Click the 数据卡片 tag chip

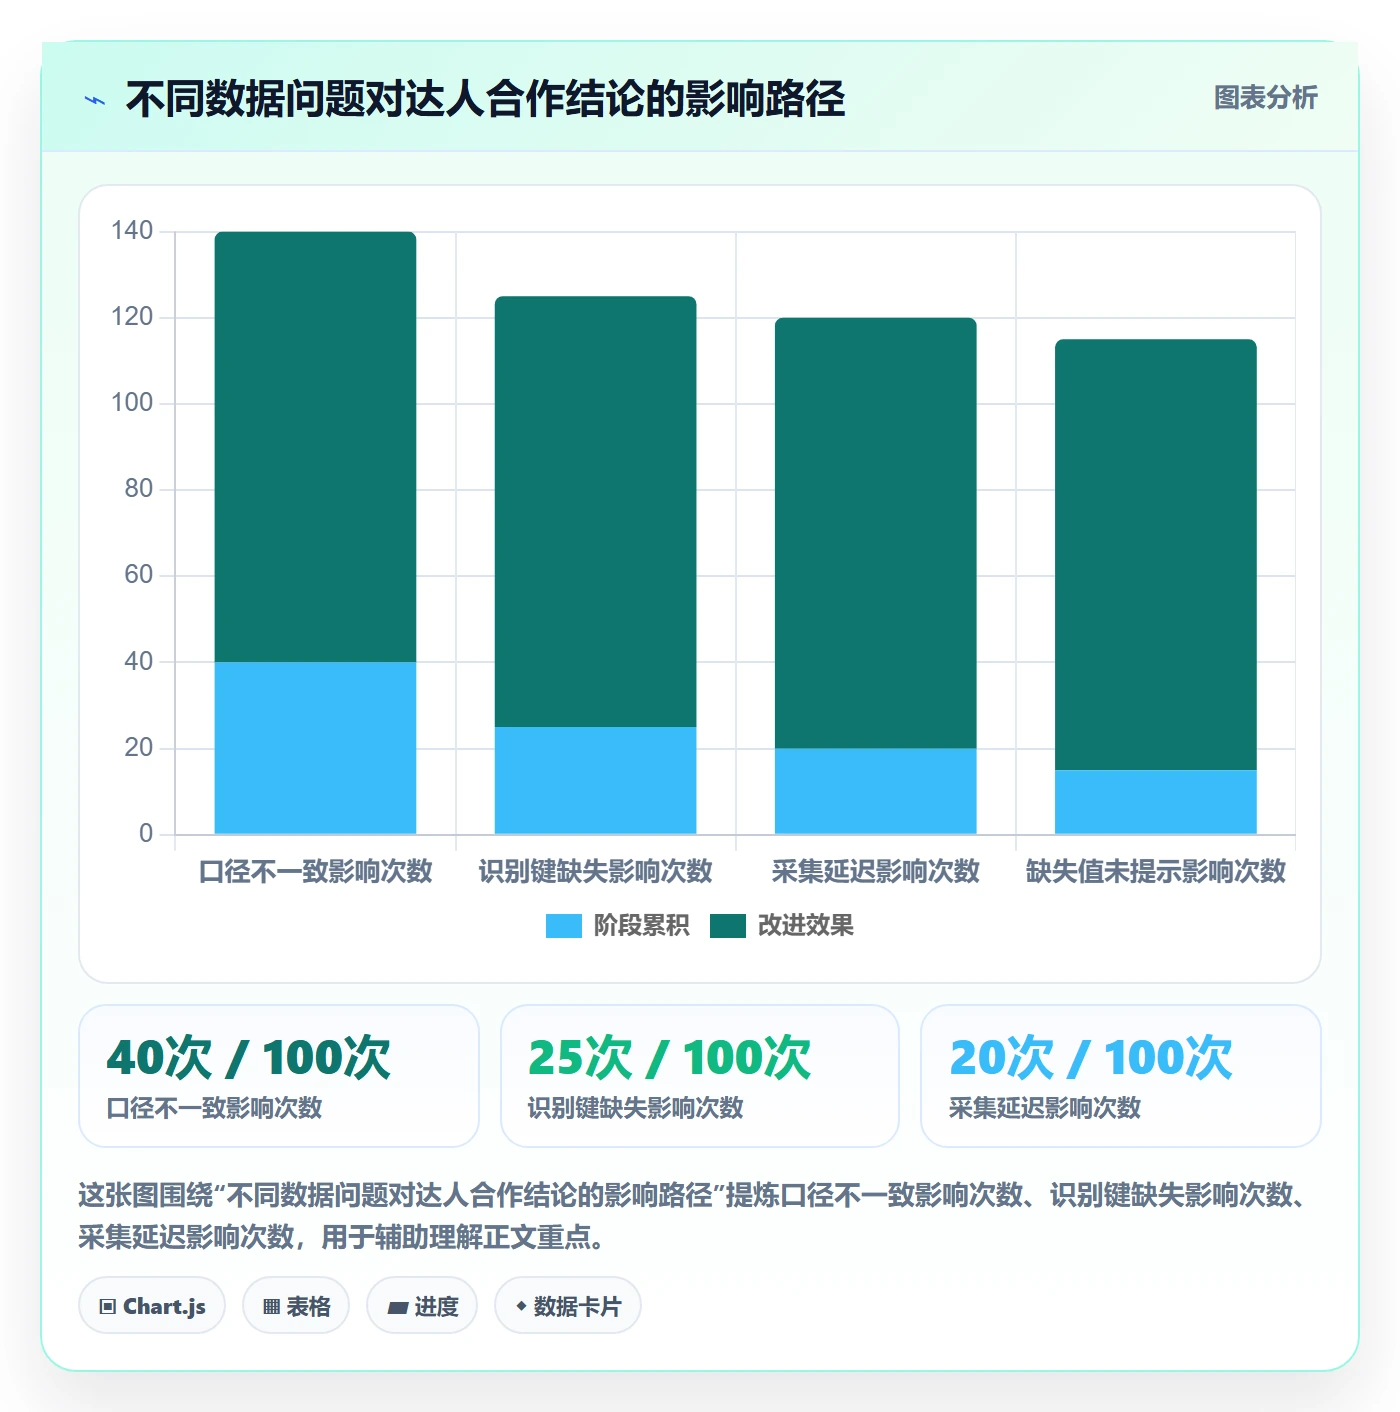click(x=568, y=1306)
